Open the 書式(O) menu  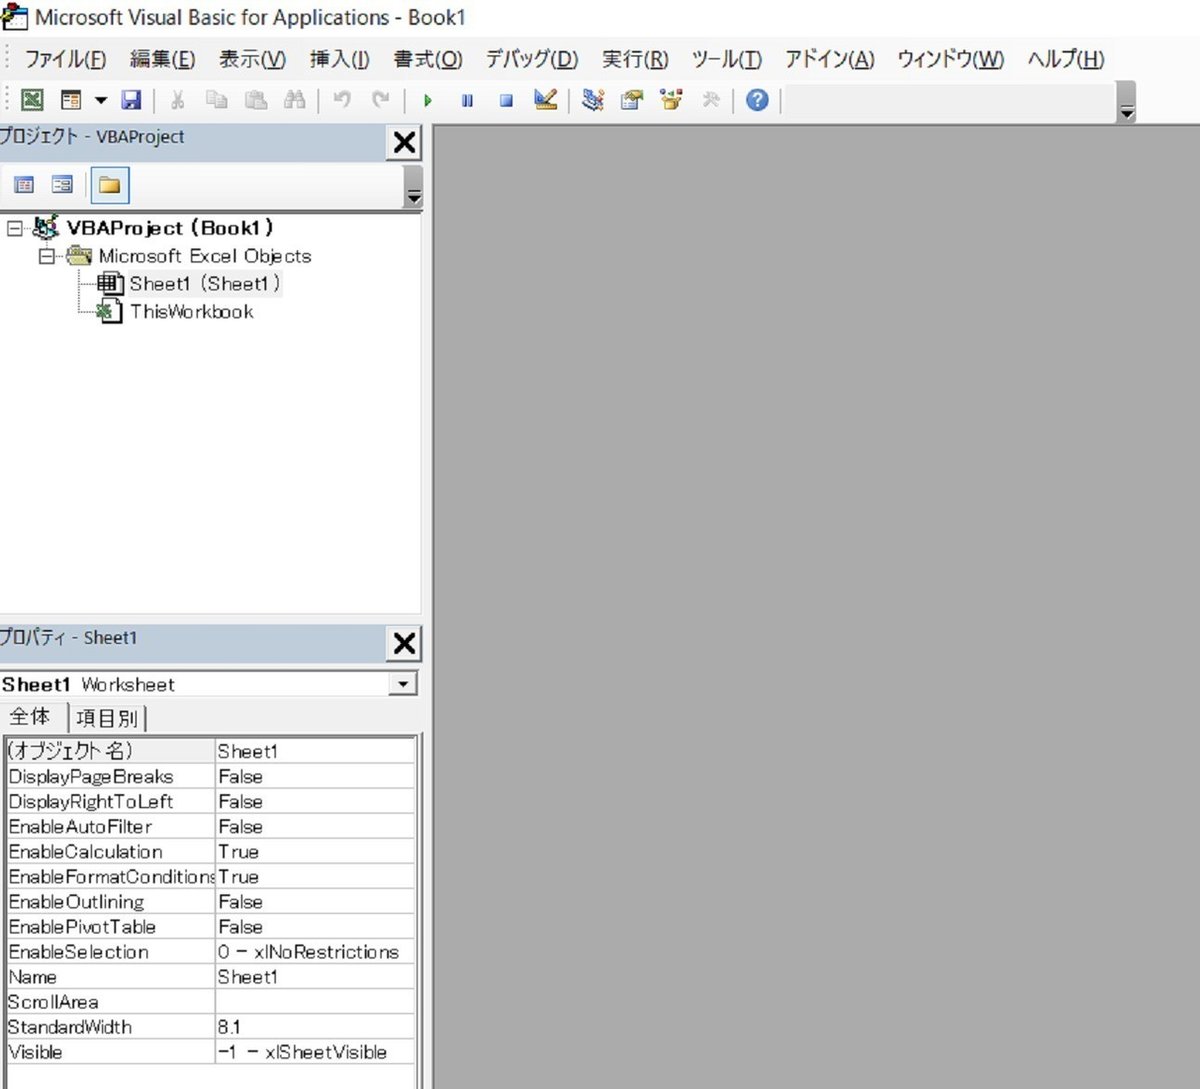point(427,59)
